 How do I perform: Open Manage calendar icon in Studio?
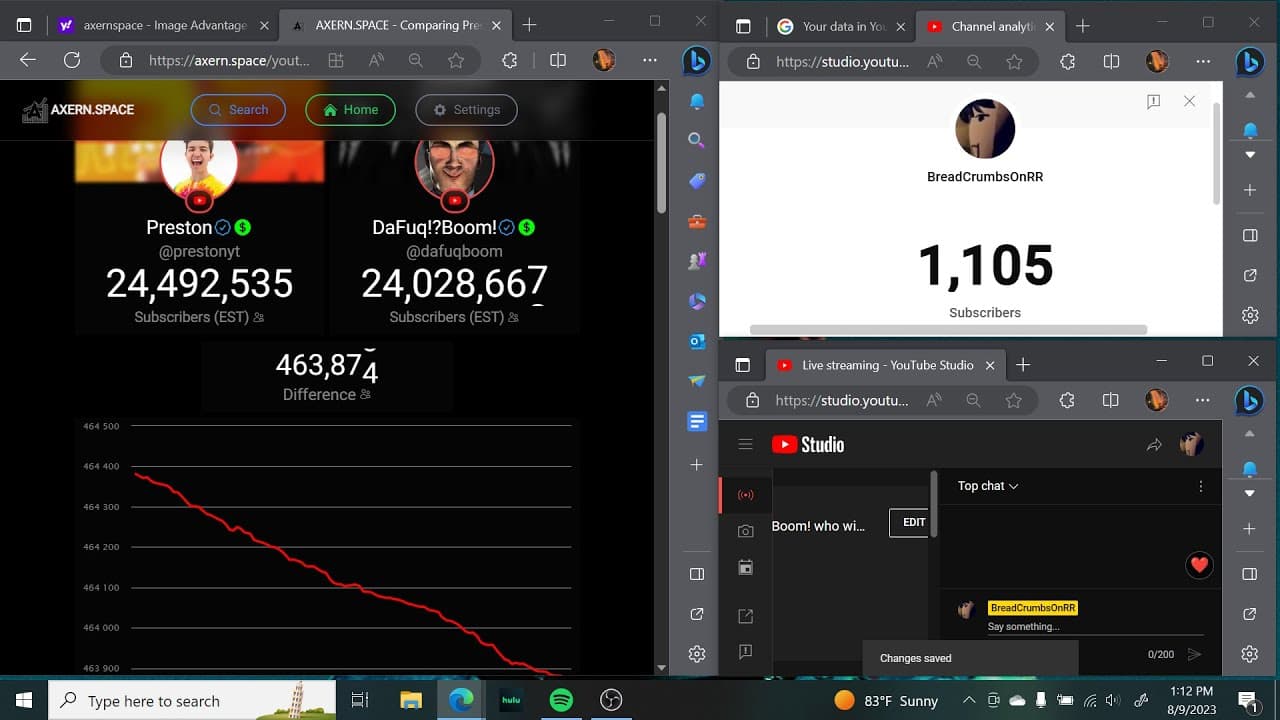click(x=745, y=567)
